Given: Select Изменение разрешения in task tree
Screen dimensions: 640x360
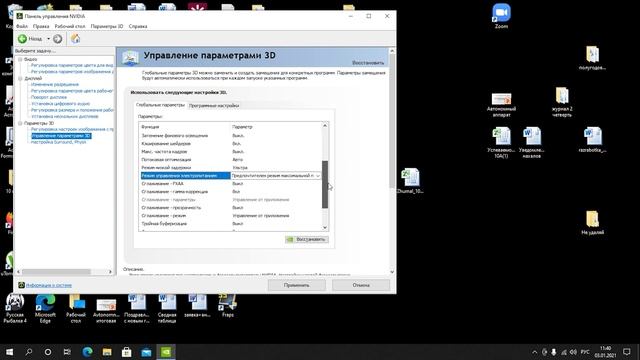Looking at the screenshot, I should click(55, 84).
